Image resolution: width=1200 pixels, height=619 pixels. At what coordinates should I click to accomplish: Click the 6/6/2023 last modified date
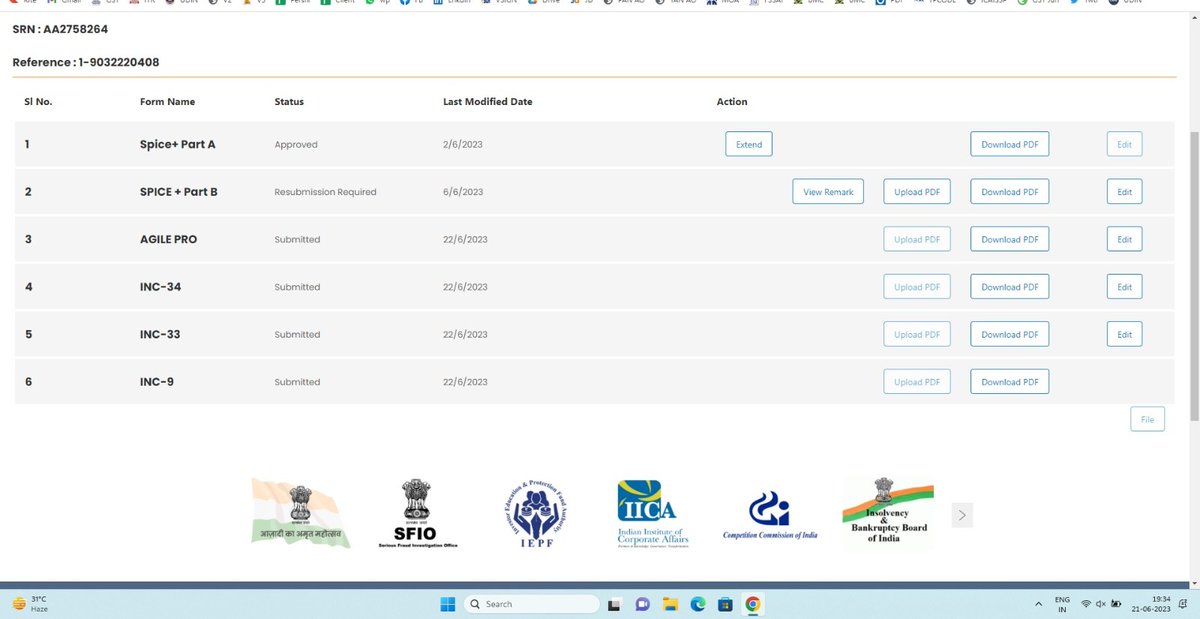(463, 192)
